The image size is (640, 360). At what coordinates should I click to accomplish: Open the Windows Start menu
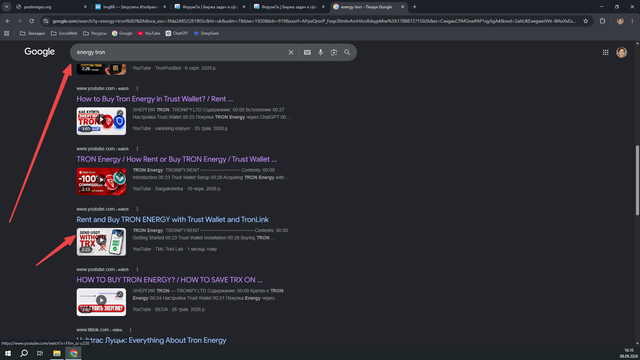pyautogui.click(x=8, y=353)
